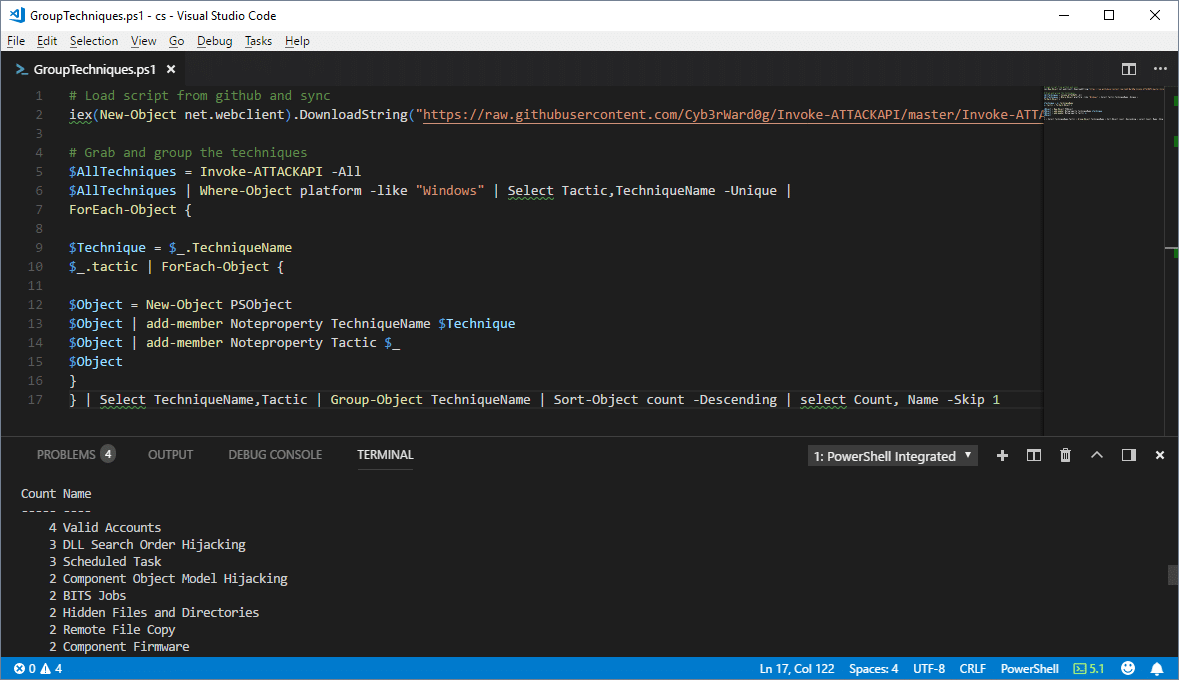Click Sort-Object on line 17
1179x680 pixels.
tap(596, 399)
